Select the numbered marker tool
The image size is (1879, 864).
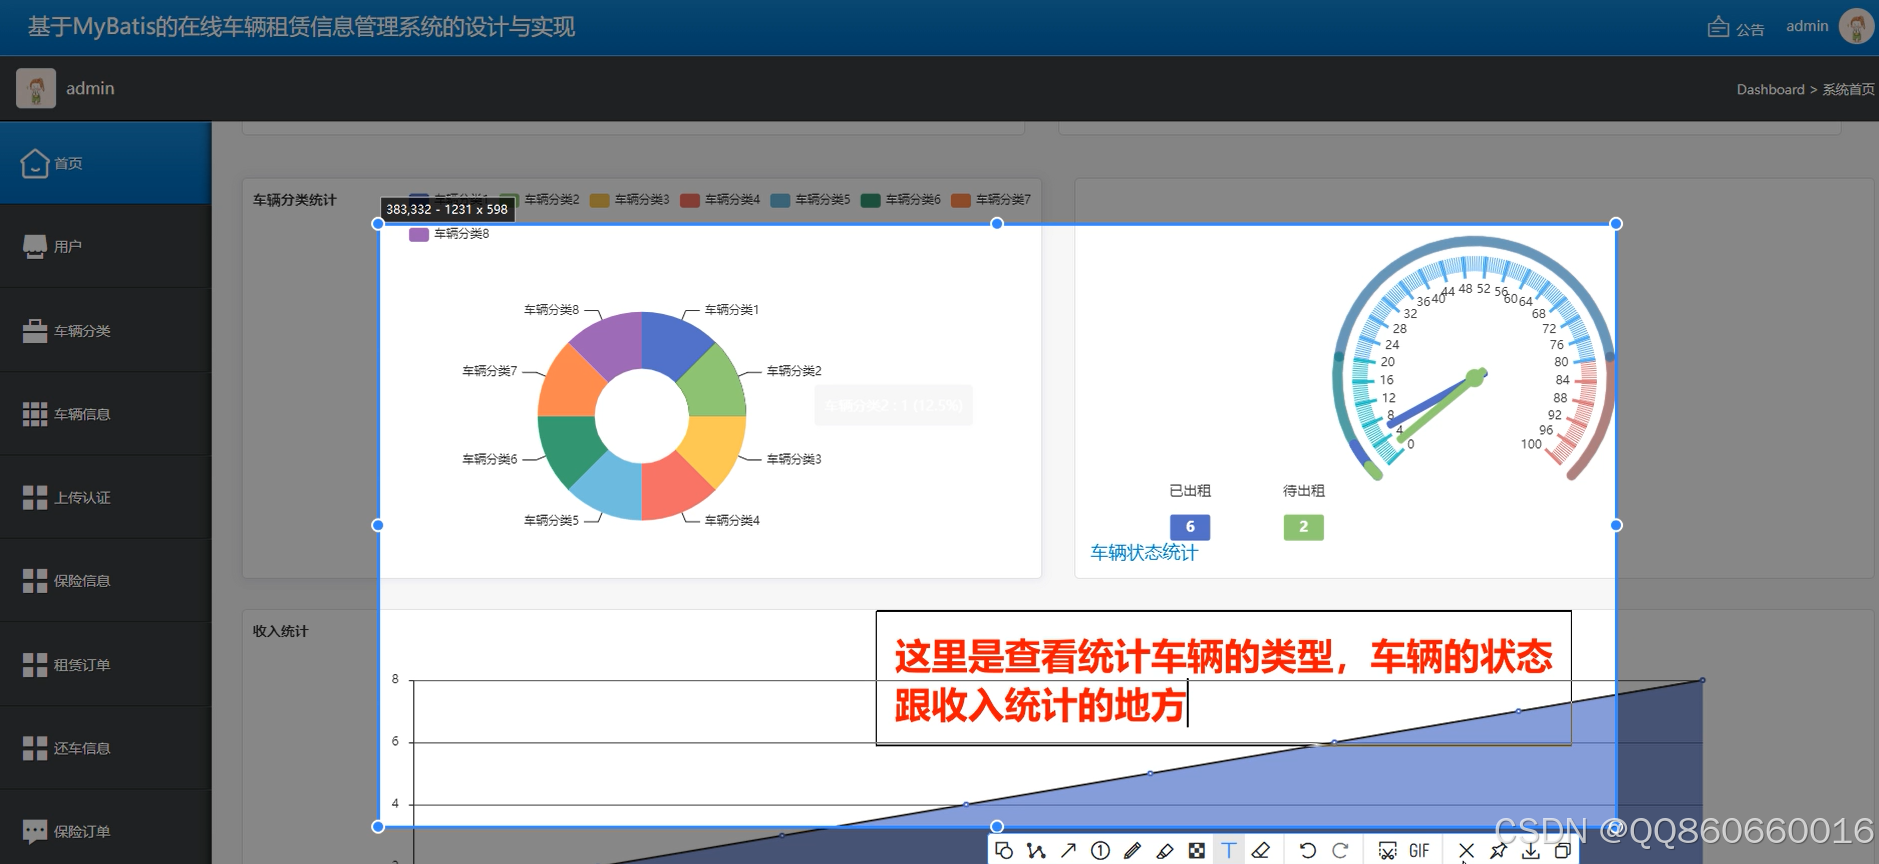point(1100,850)
